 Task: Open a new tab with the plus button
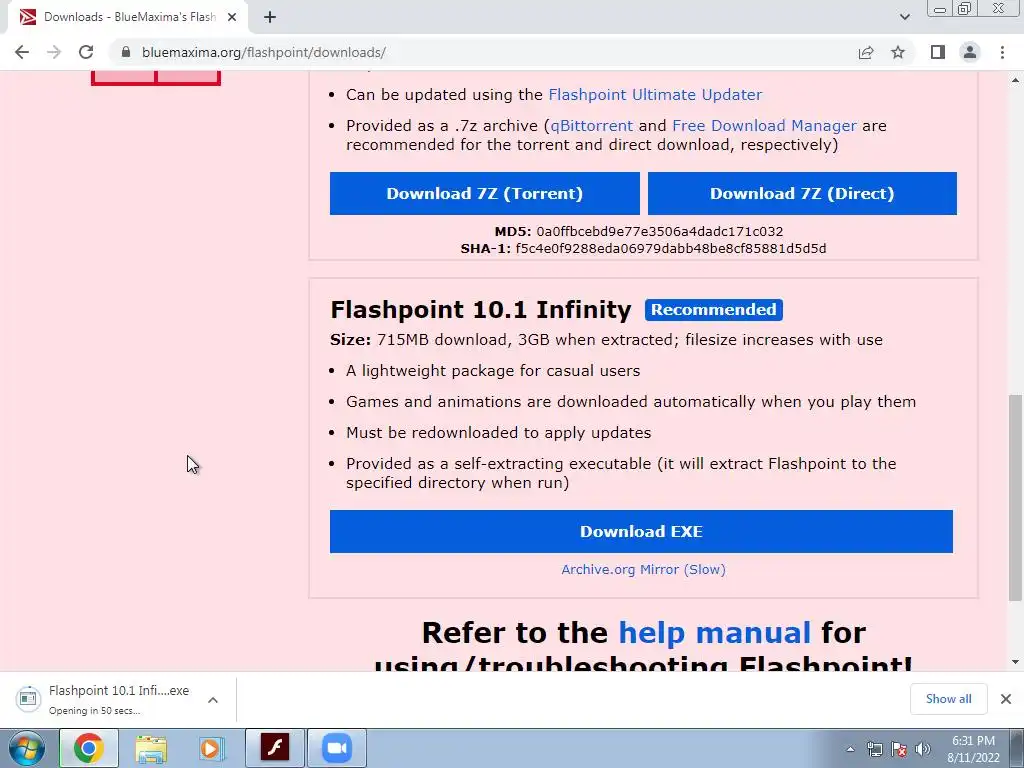click(270, 17)
